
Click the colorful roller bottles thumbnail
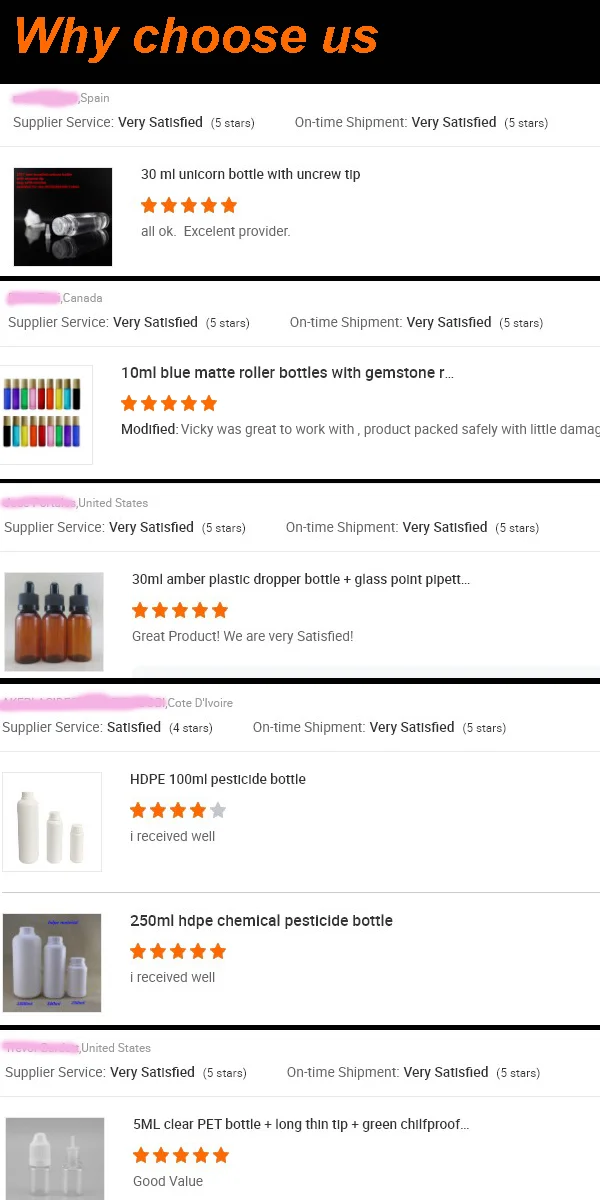coord(47,414)
